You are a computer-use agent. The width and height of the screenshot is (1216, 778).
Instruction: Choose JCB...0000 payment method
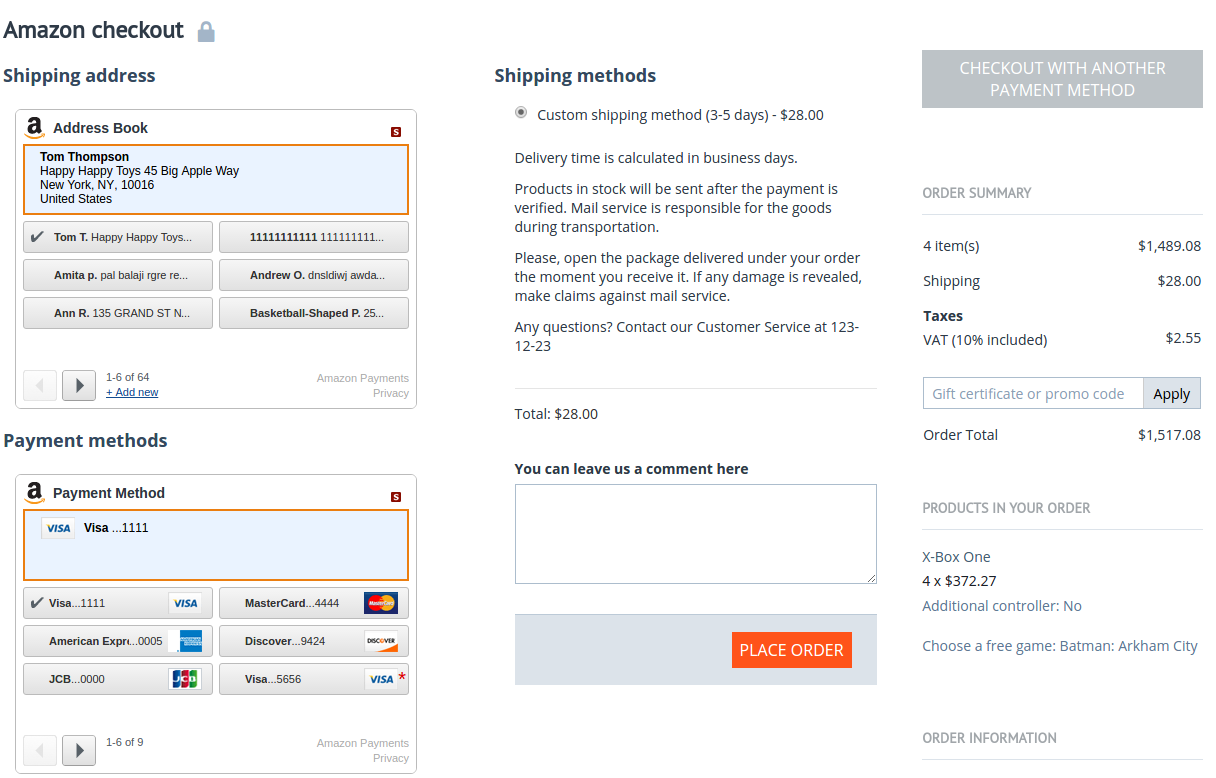pos(118,679)
